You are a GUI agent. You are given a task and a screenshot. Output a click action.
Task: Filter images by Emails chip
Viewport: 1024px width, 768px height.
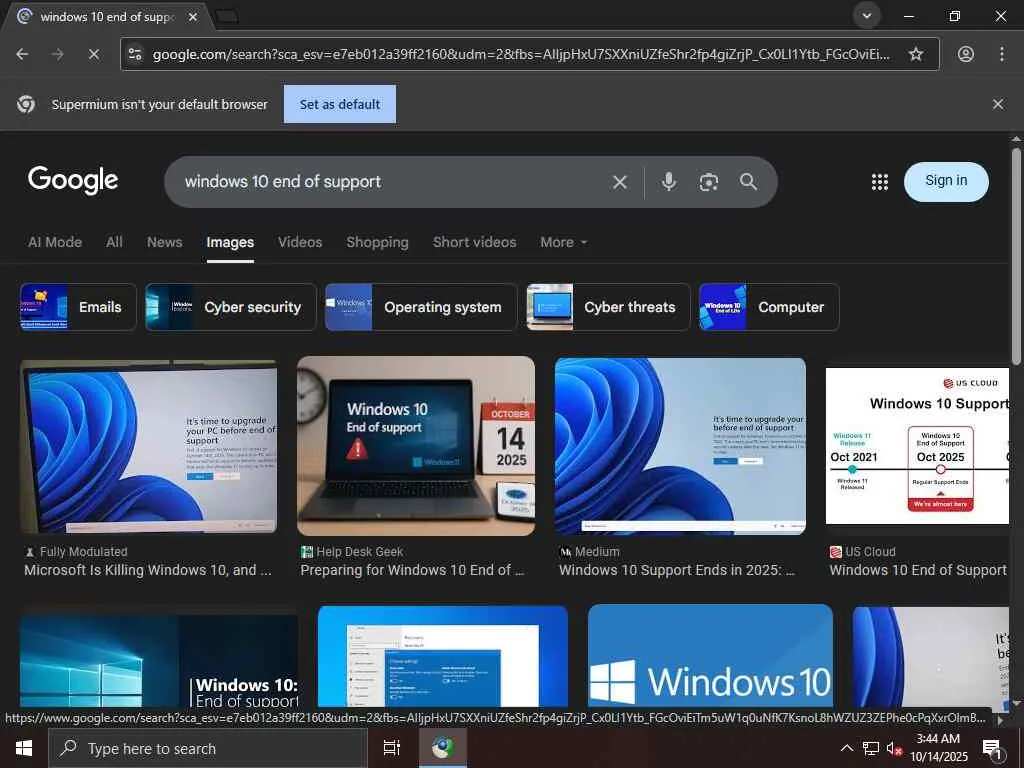[x=78, y=307]
